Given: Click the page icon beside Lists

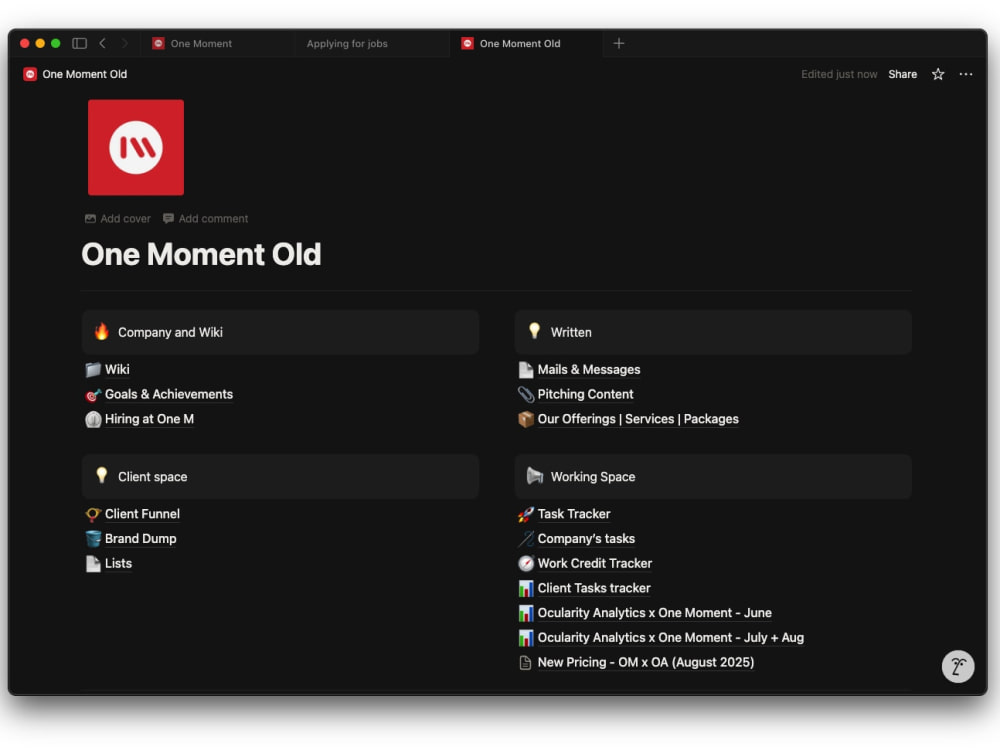Looking at the screenshot, I should [x=93, y=564].
